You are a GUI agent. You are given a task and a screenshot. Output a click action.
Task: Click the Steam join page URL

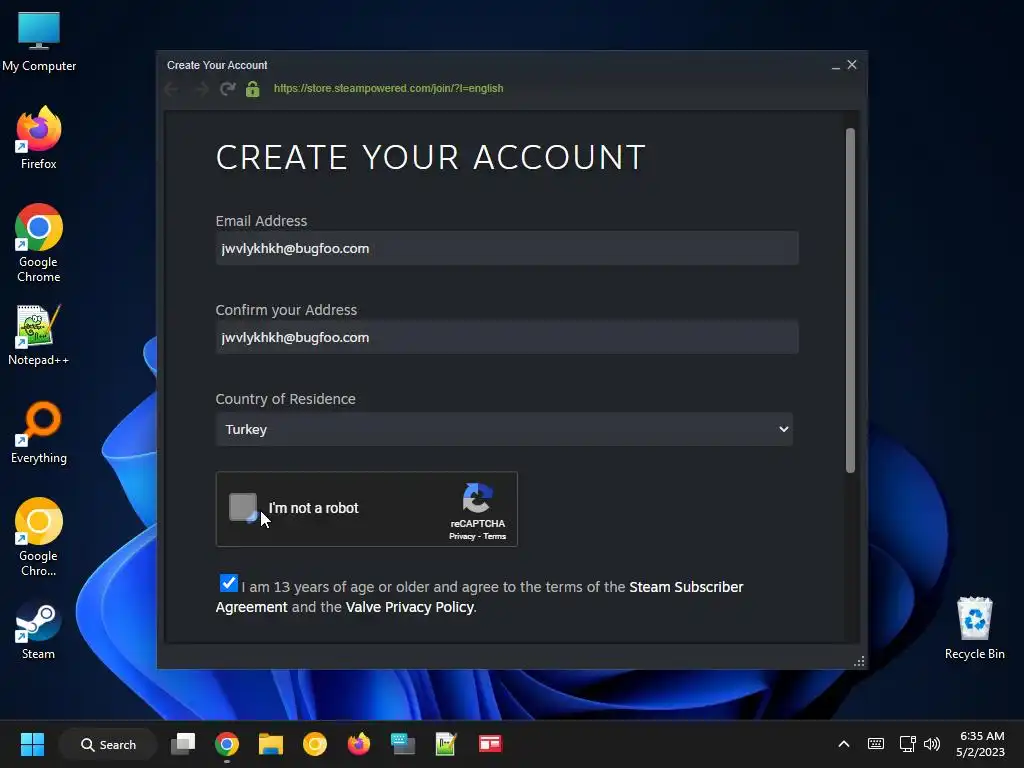389,89
